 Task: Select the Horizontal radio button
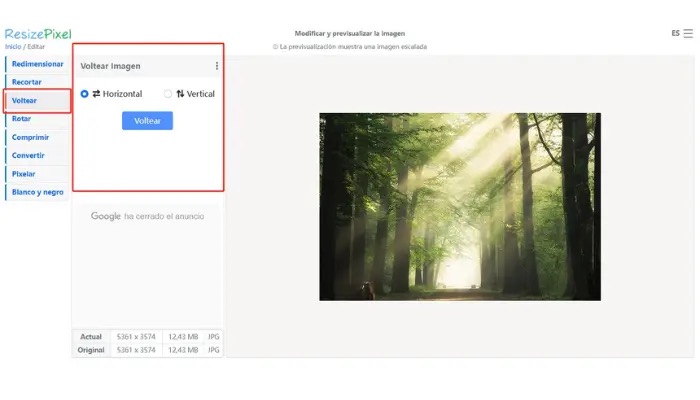coord(84,94)
